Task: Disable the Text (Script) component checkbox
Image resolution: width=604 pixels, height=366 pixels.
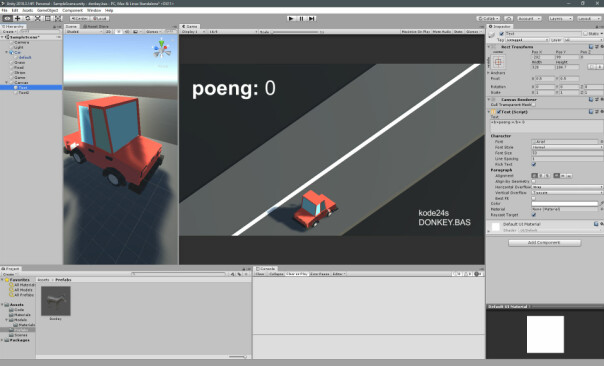Action: click(499, 112)
